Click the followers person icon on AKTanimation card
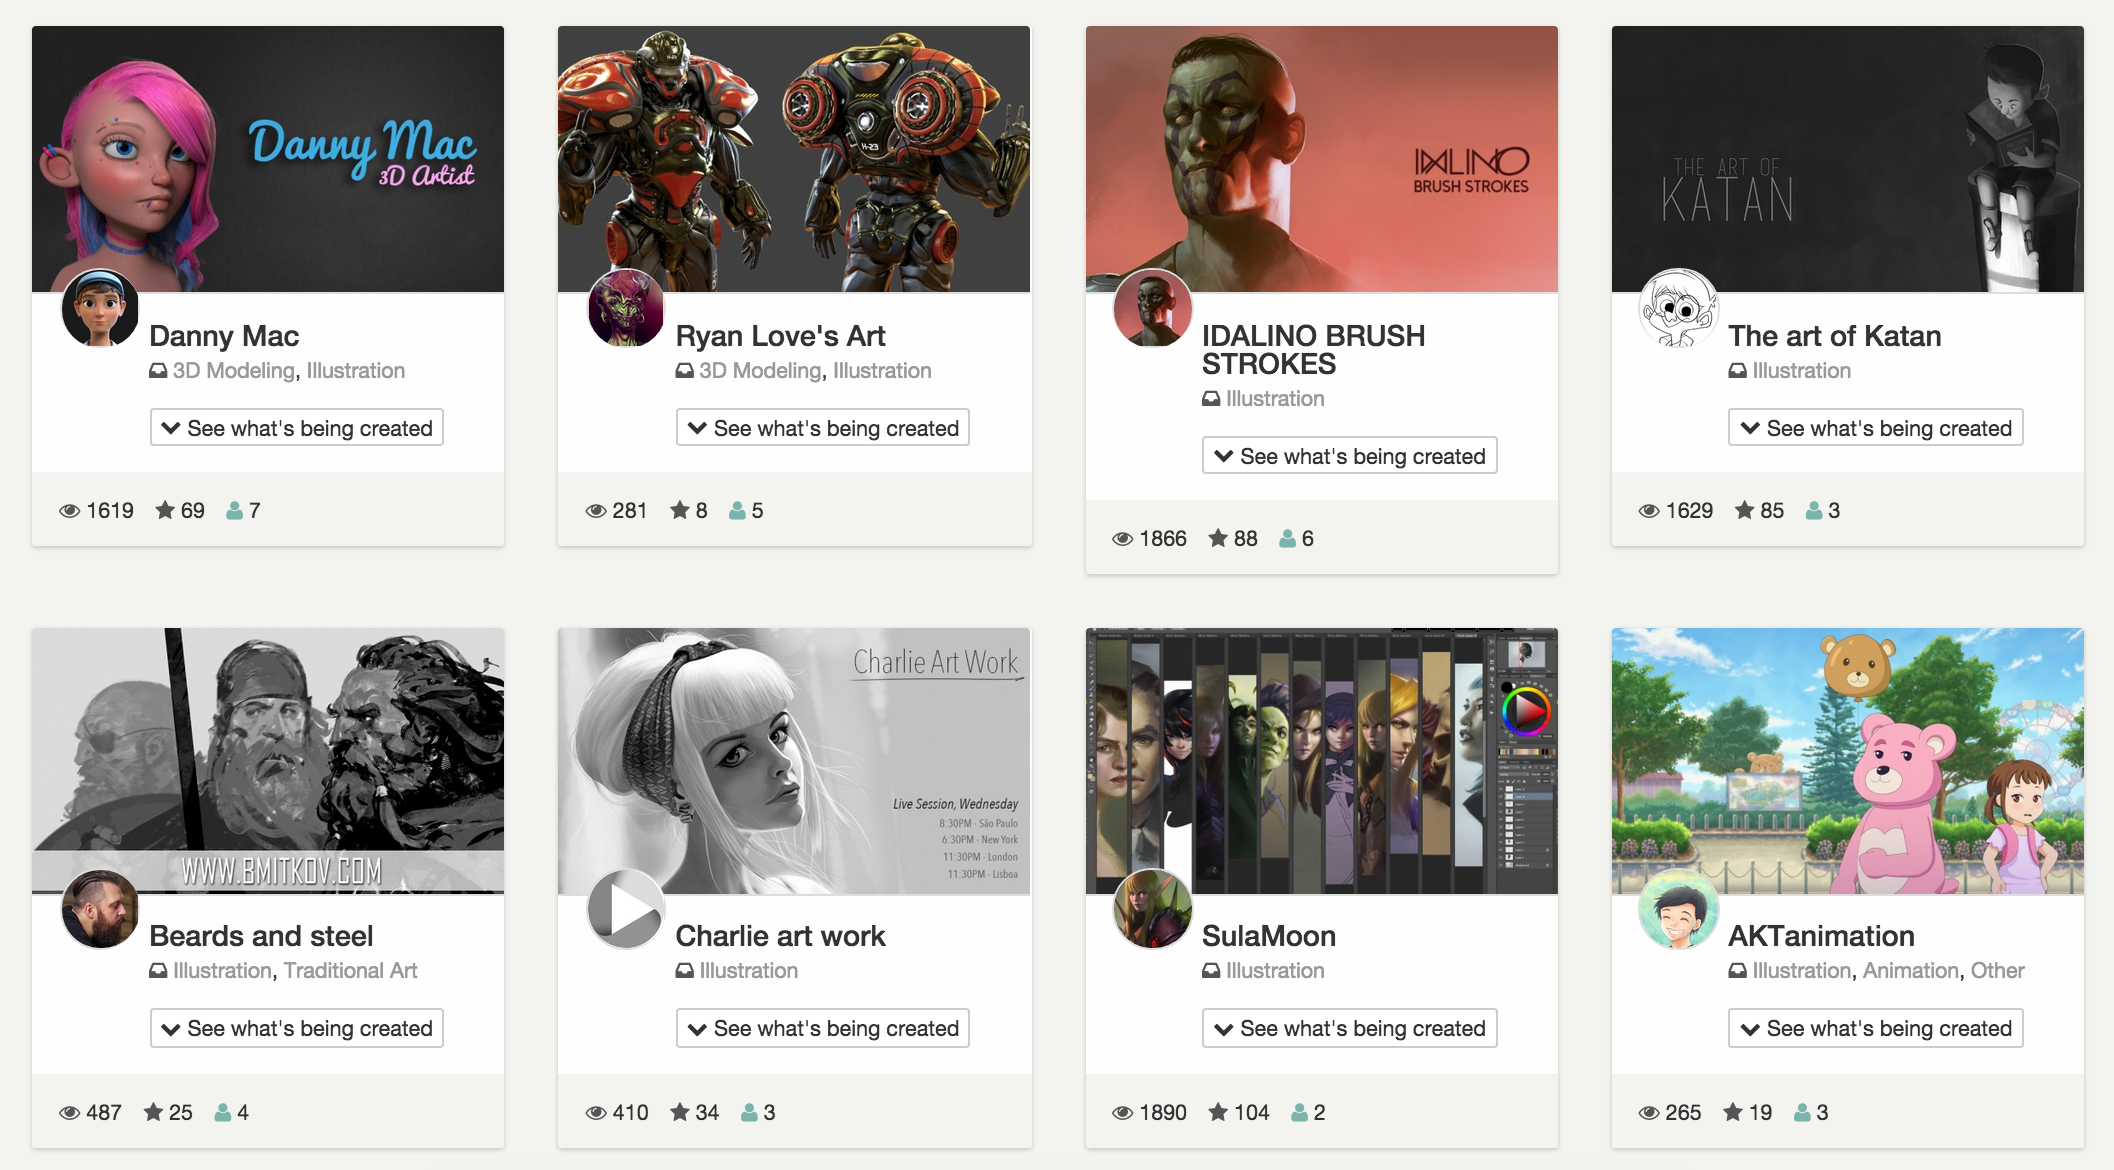This screenshot has width=2114, height=1170. pyautogui.click(x=1802, y=1112)
